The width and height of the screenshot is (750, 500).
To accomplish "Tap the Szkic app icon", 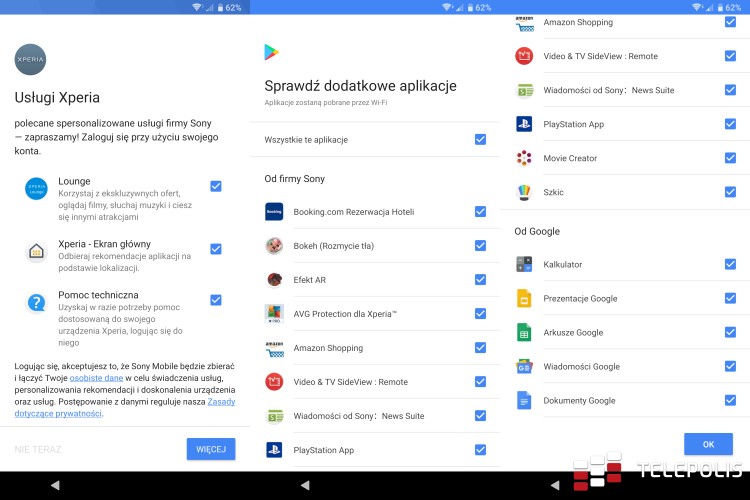I will 524,192.
